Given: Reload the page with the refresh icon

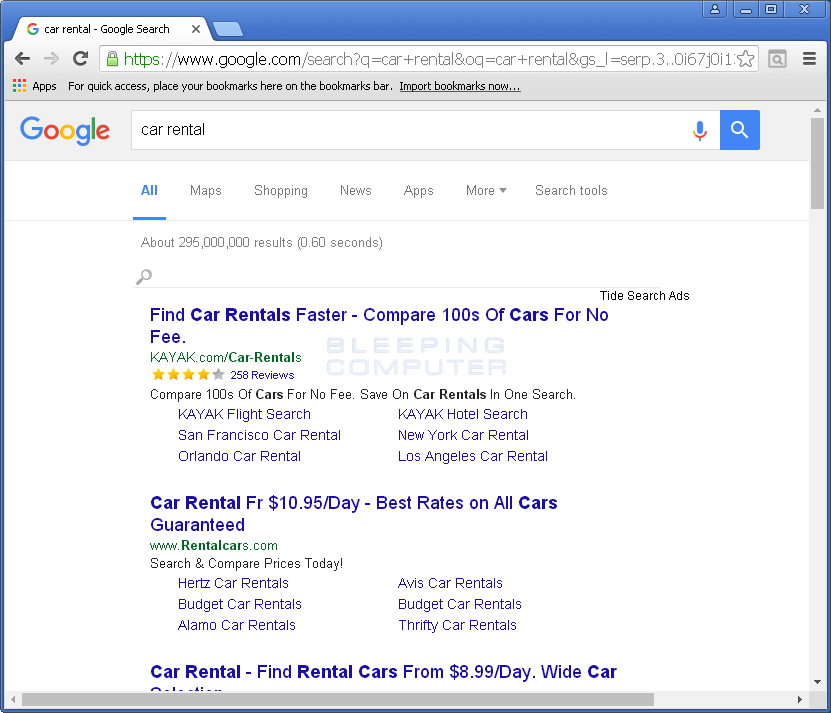Looking at the screenshot, I should (81, 59).
